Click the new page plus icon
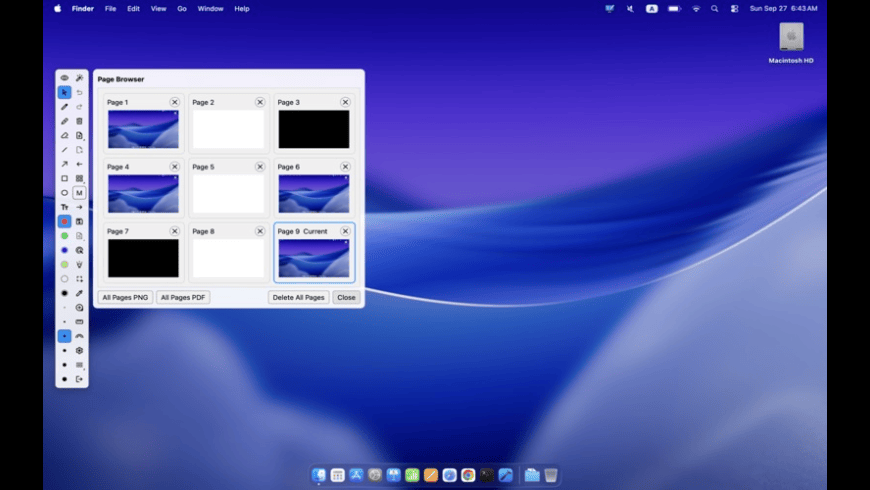 (x=79, y=135)
